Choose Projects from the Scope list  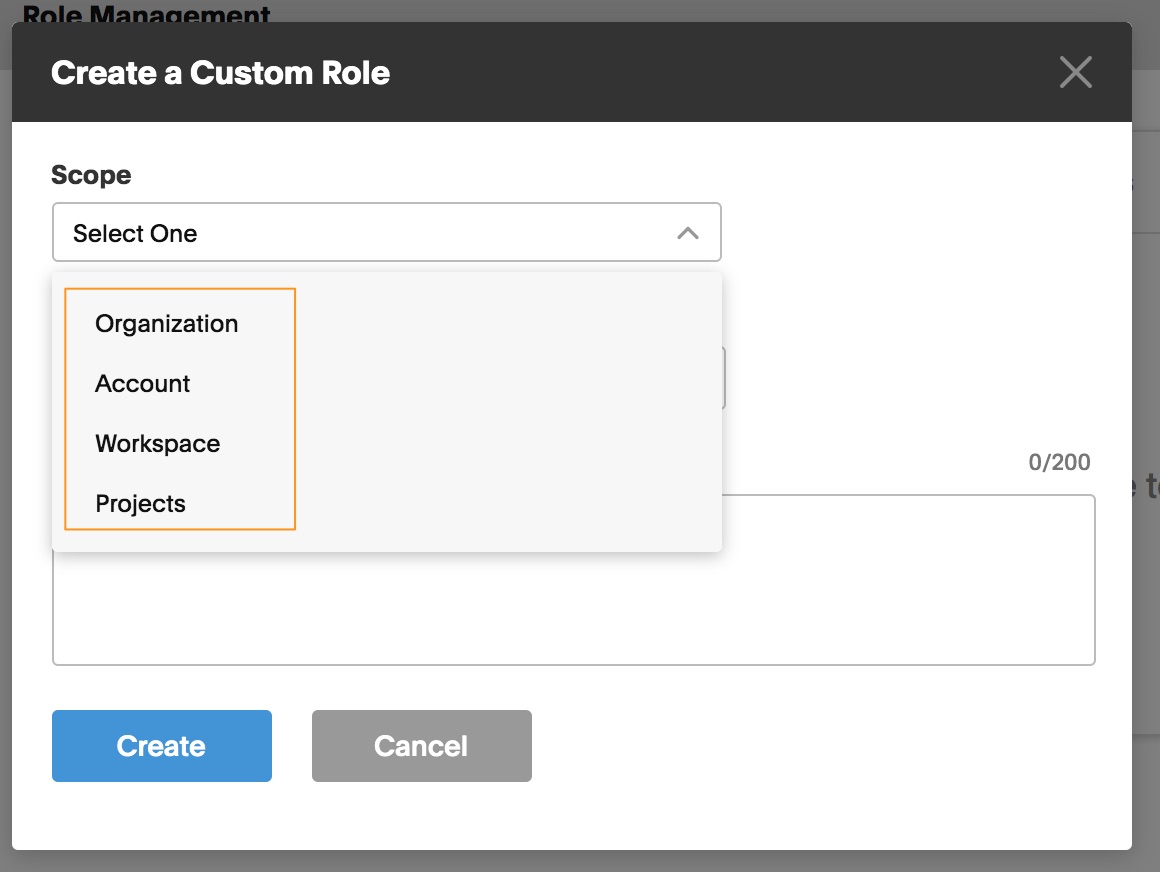click(141, 504)
